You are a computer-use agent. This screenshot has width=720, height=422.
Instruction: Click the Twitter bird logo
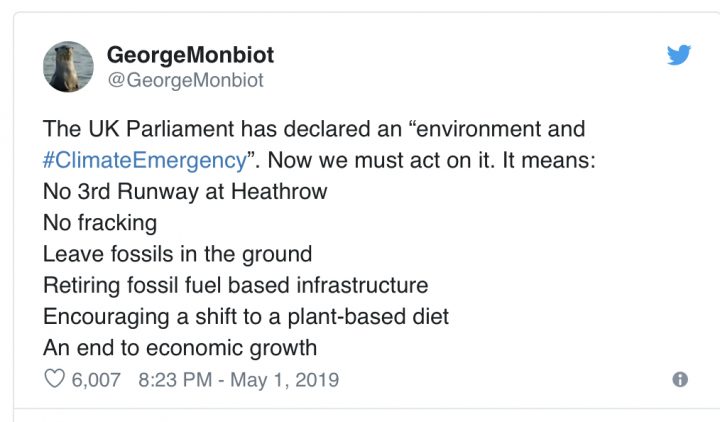tap(679, 55)
